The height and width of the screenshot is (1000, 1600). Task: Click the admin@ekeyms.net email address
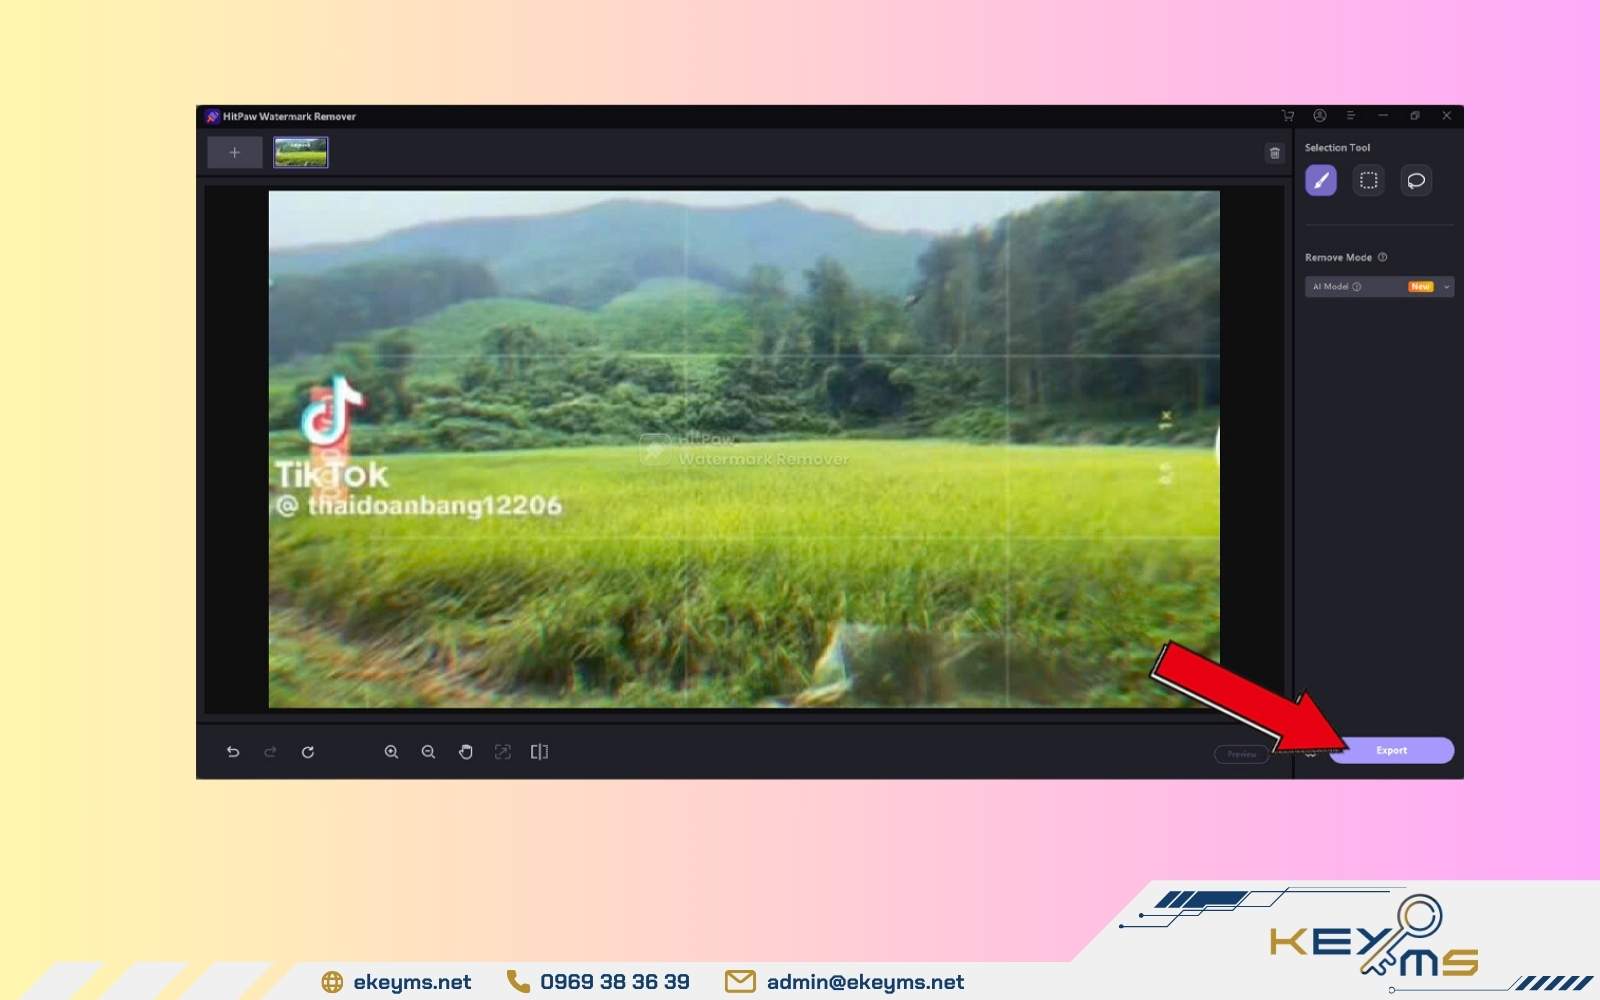tap(865, 982)
